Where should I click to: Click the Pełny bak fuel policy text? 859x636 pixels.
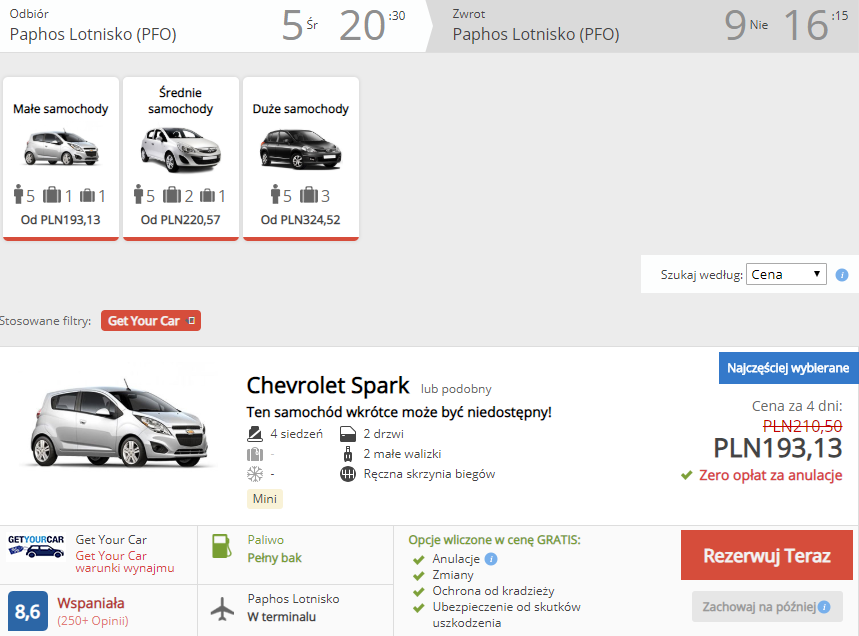[x=274, y=558]
